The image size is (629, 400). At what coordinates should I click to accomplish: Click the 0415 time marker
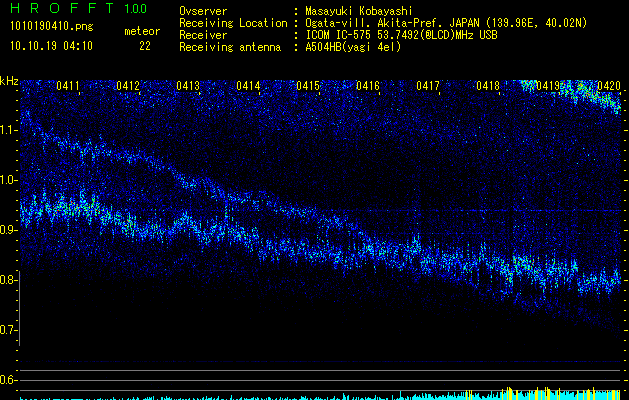(x=308, y=86)
